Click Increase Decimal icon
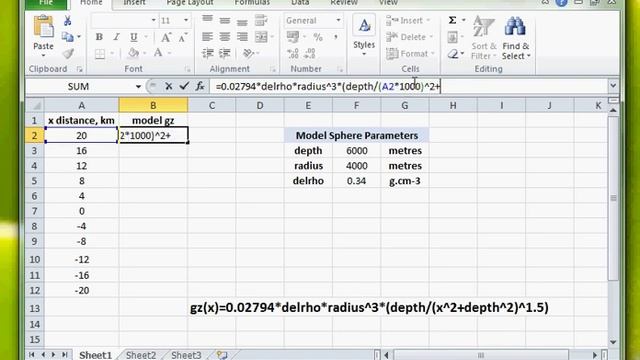The image size is (640, 360). (293, 53)
